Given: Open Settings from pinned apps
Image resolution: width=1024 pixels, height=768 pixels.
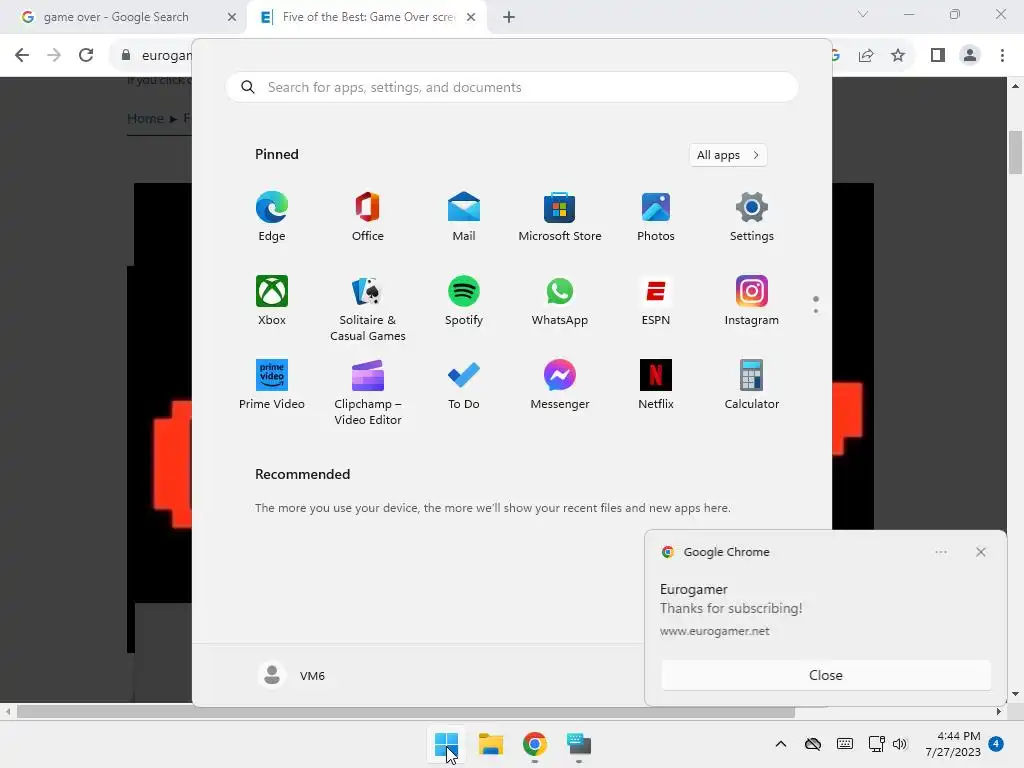Looking at the screenshot, I should pyautogui.click(x=752, y=217).
